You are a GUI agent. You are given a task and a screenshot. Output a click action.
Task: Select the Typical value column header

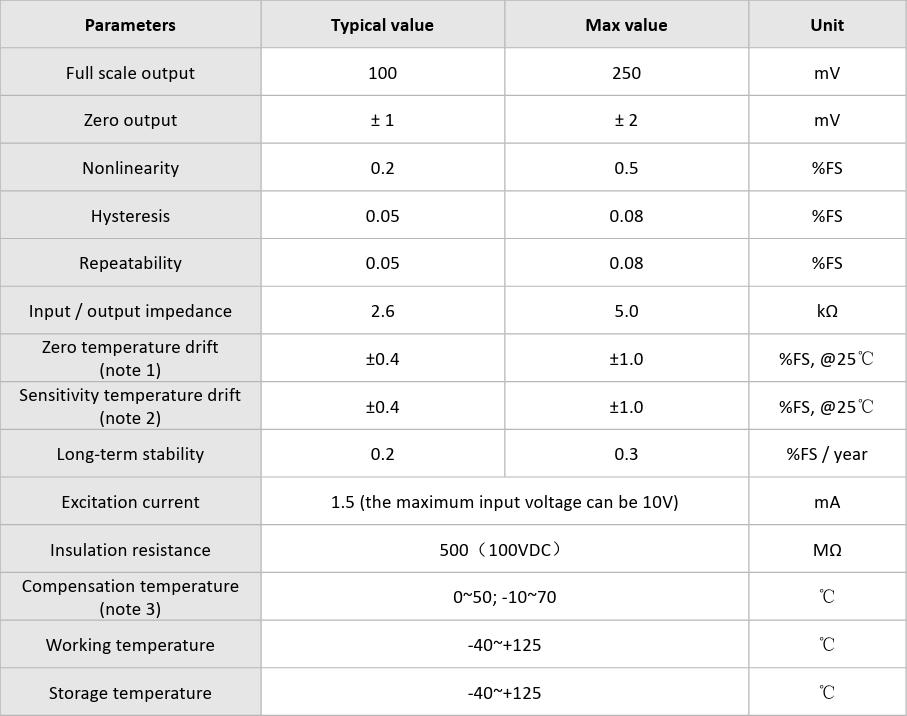point(382,25)
